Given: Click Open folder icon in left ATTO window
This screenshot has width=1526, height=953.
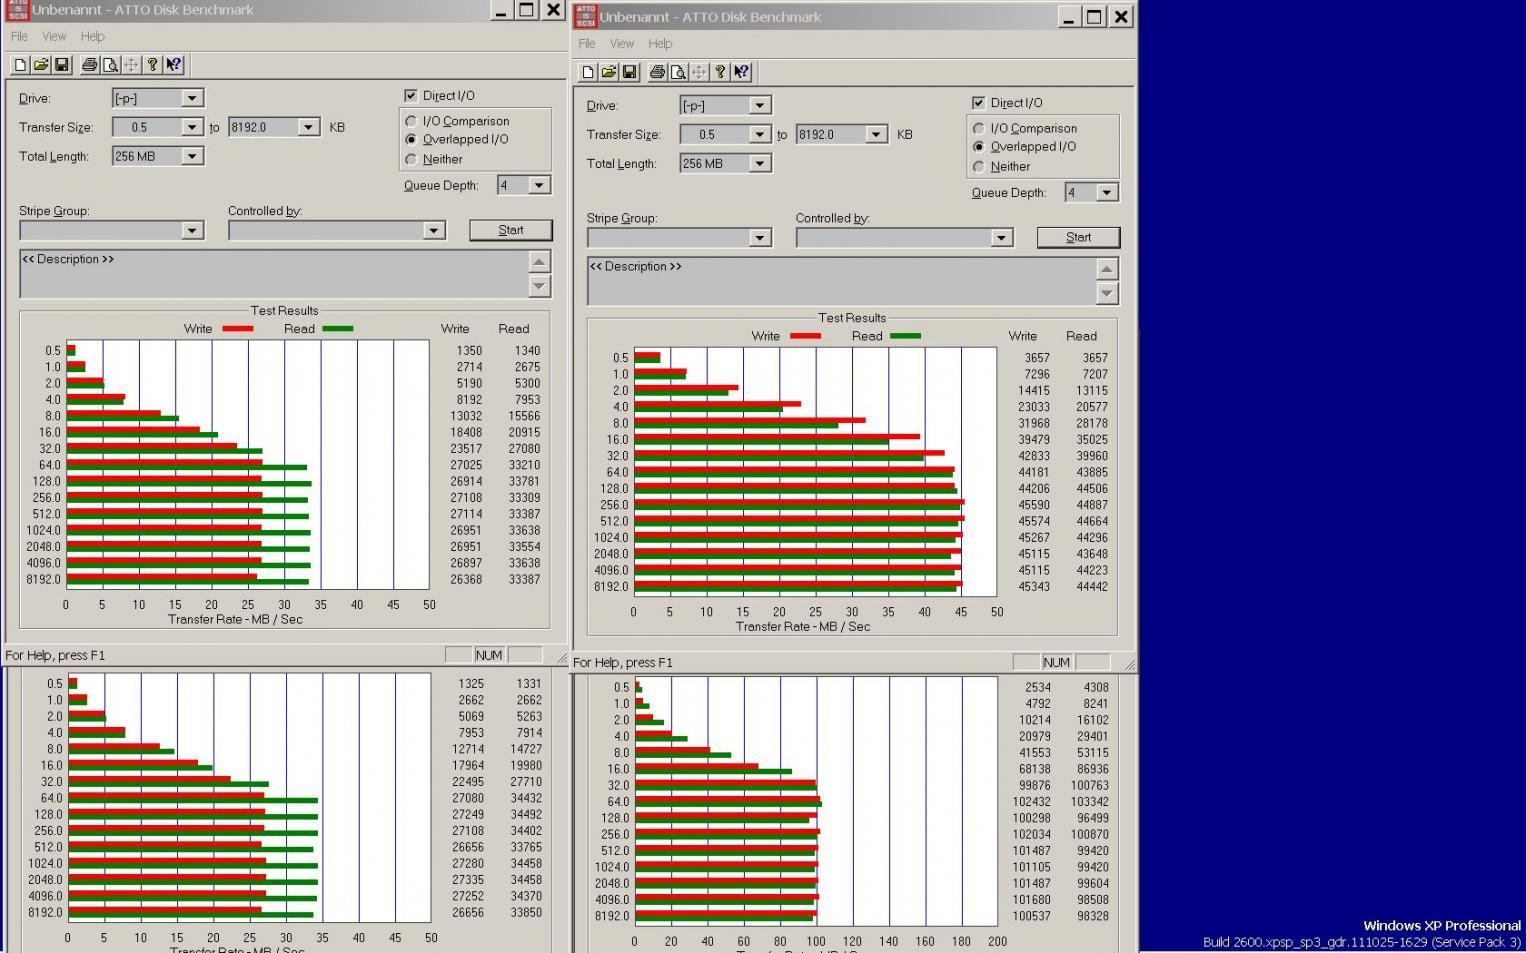Looking at the screenshot, I should click(41, 65).
